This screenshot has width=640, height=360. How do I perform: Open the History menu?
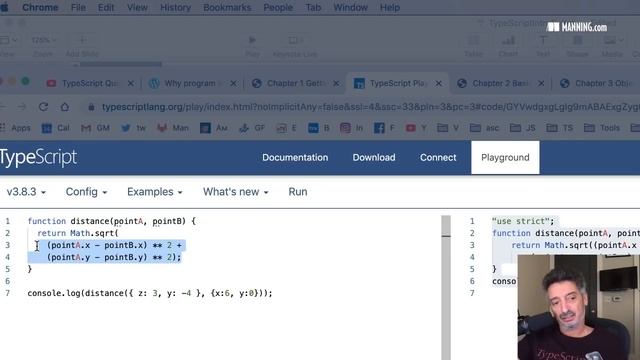tap(176, 7)
